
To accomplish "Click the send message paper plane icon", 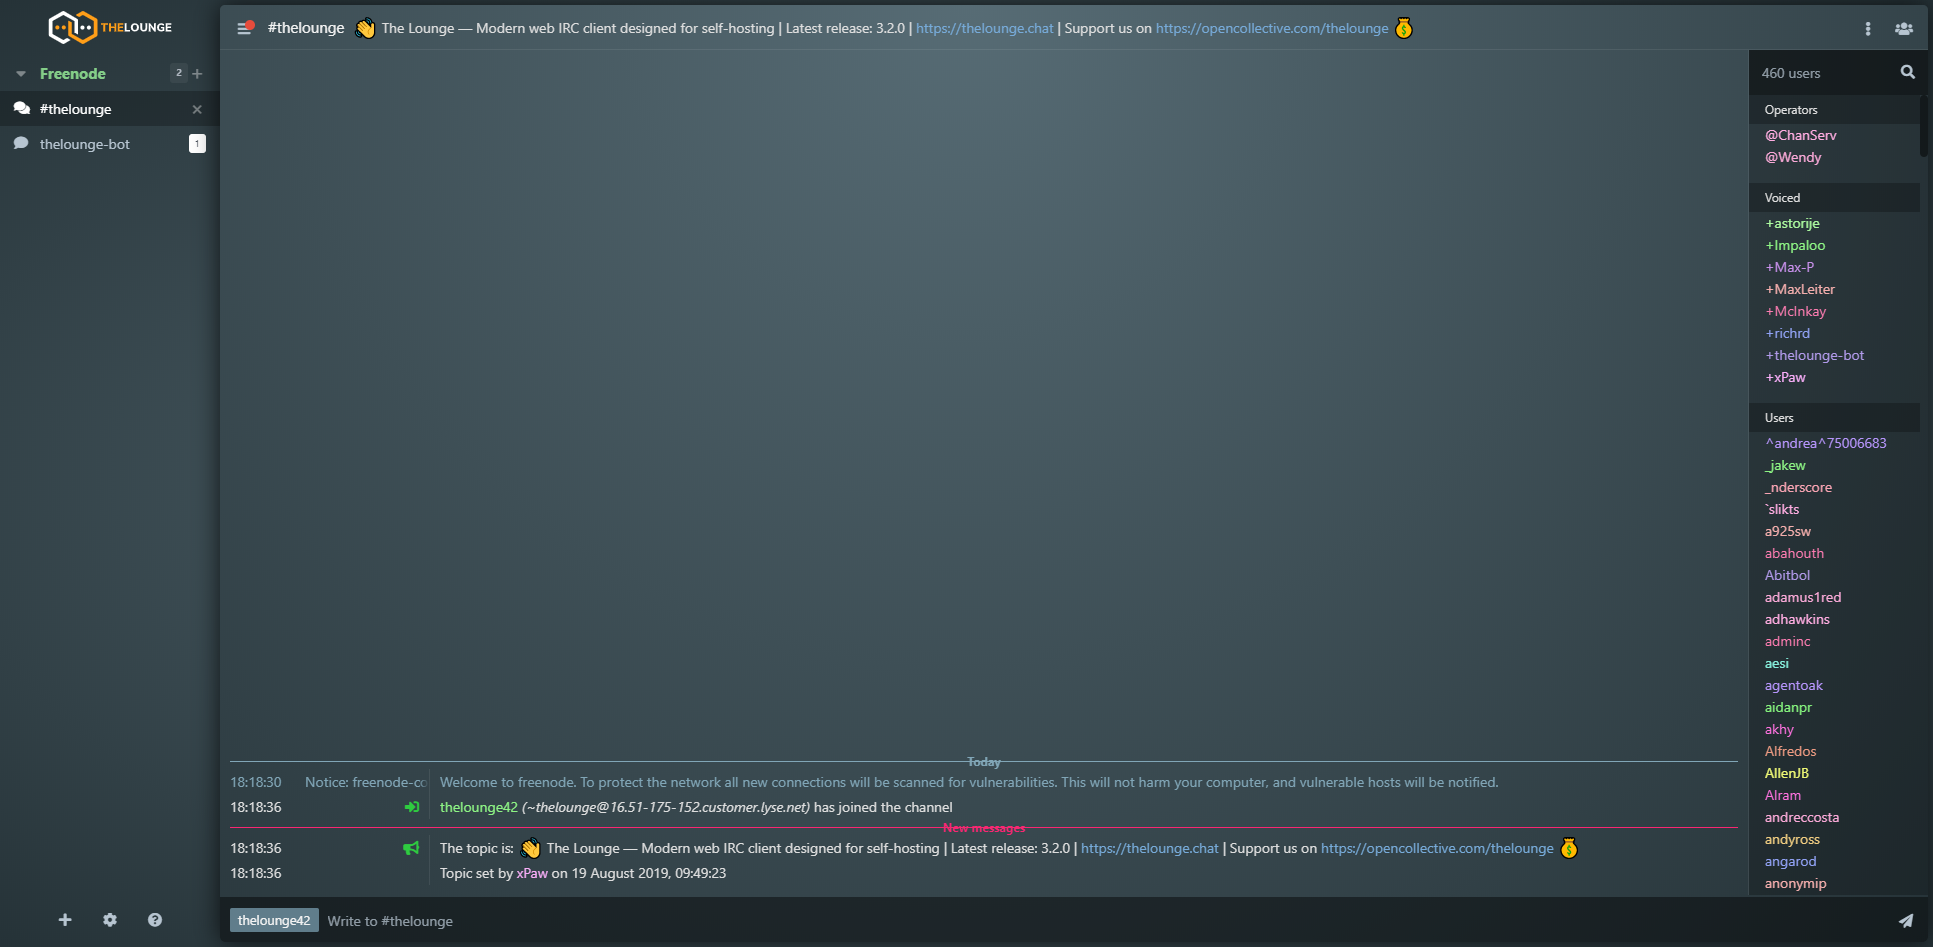I will tap(1905, 921).
